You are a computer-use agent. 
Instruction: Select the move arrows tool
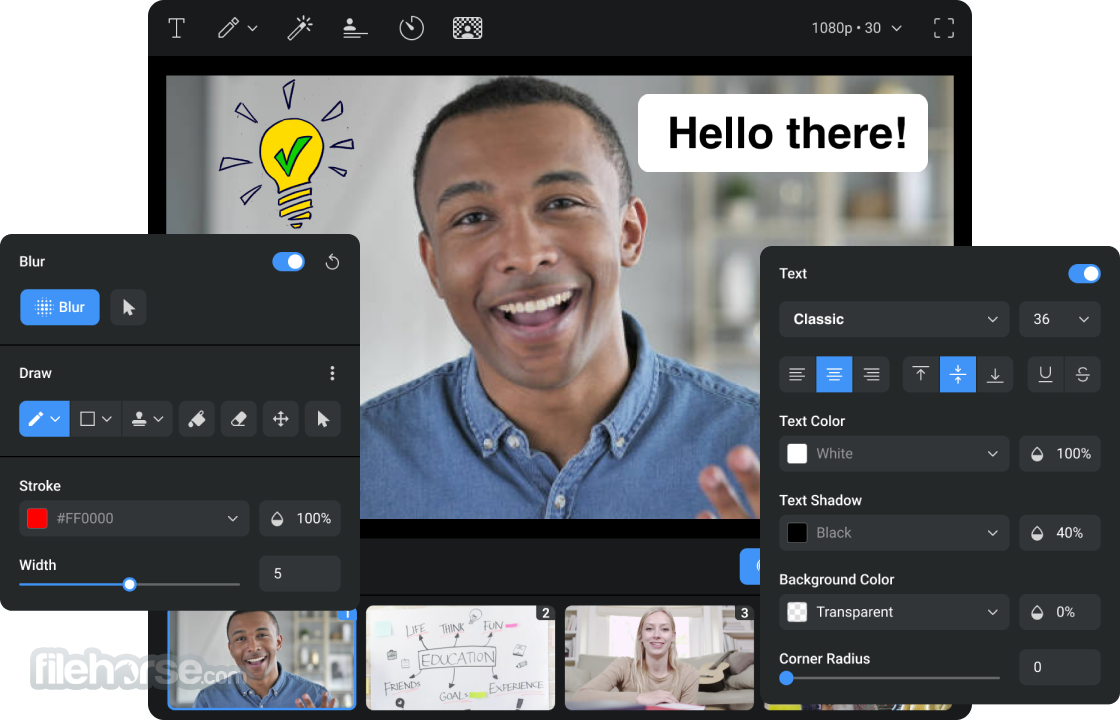pyautogui.click(x=280, y=419)
